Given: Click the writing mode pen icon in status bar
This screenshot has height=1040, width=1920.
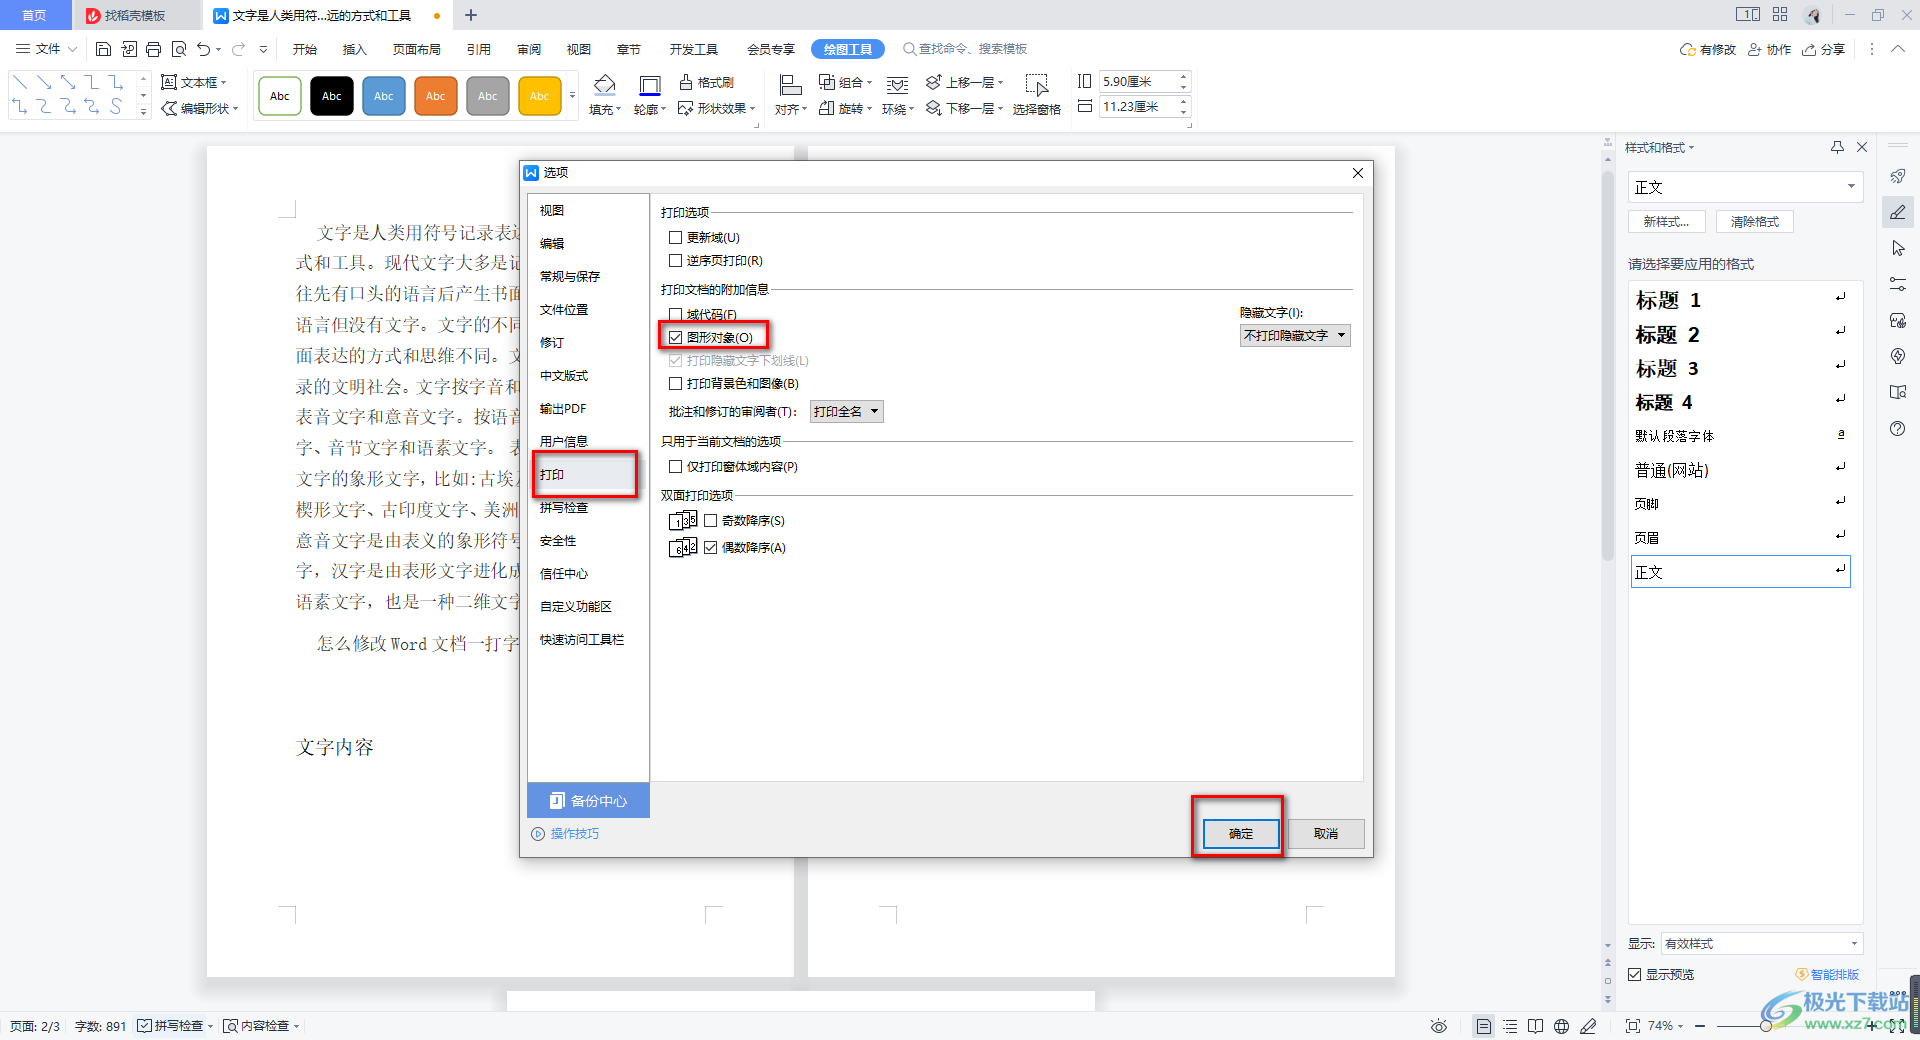Looking at the screenshot, I should [1588, 1026].
